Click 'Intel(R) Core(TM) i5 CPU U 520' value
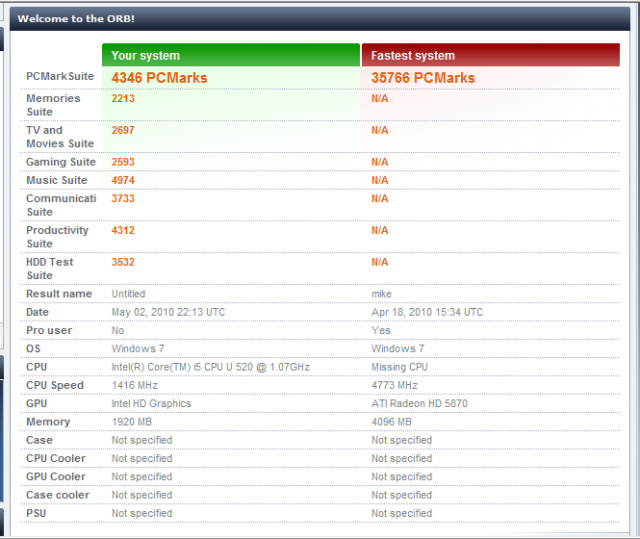The image size is (640, 539). 211,367
